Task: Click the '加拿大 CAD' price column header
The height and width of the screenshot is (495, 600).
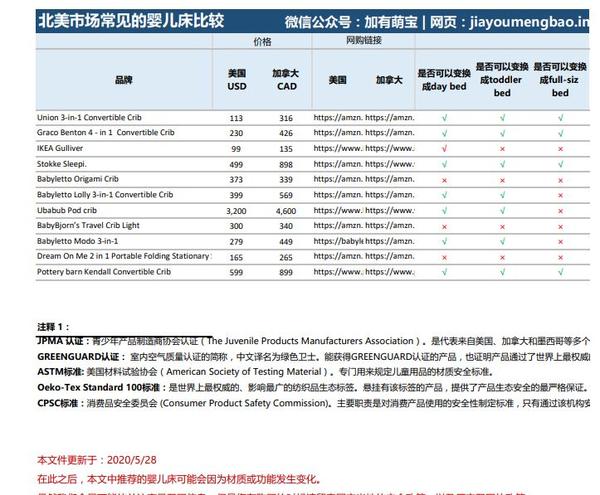Action: 286,80
